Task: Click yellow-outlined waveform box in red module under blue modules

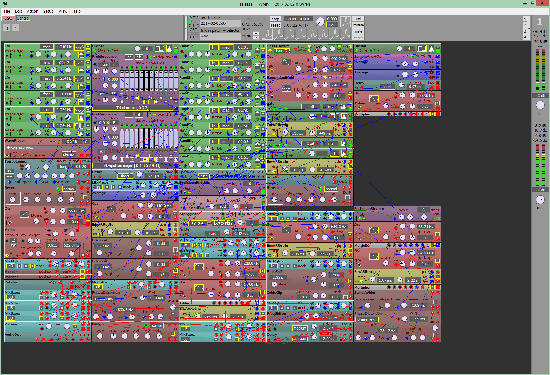Action: click(x=374, y=99)
